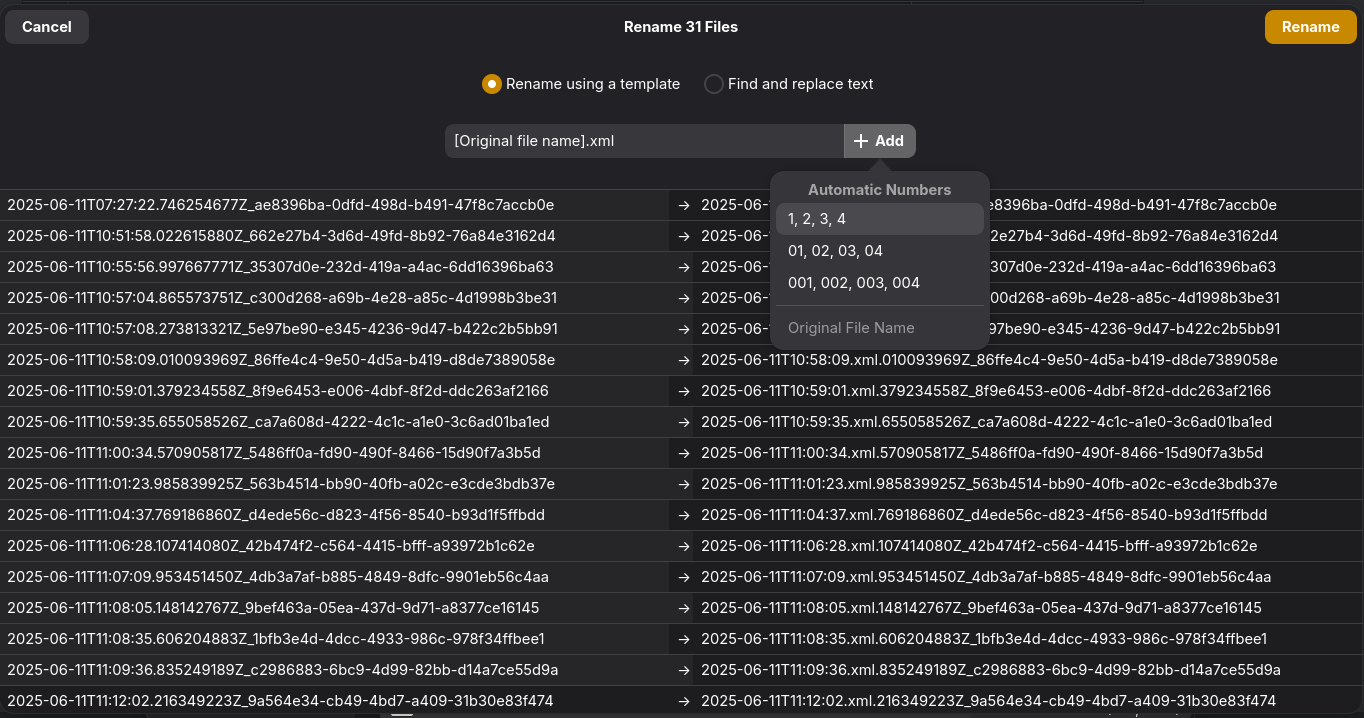1364x718 pixels.
Task: Select original file name ending in 47f8c7accb0e
Action: 280,205
